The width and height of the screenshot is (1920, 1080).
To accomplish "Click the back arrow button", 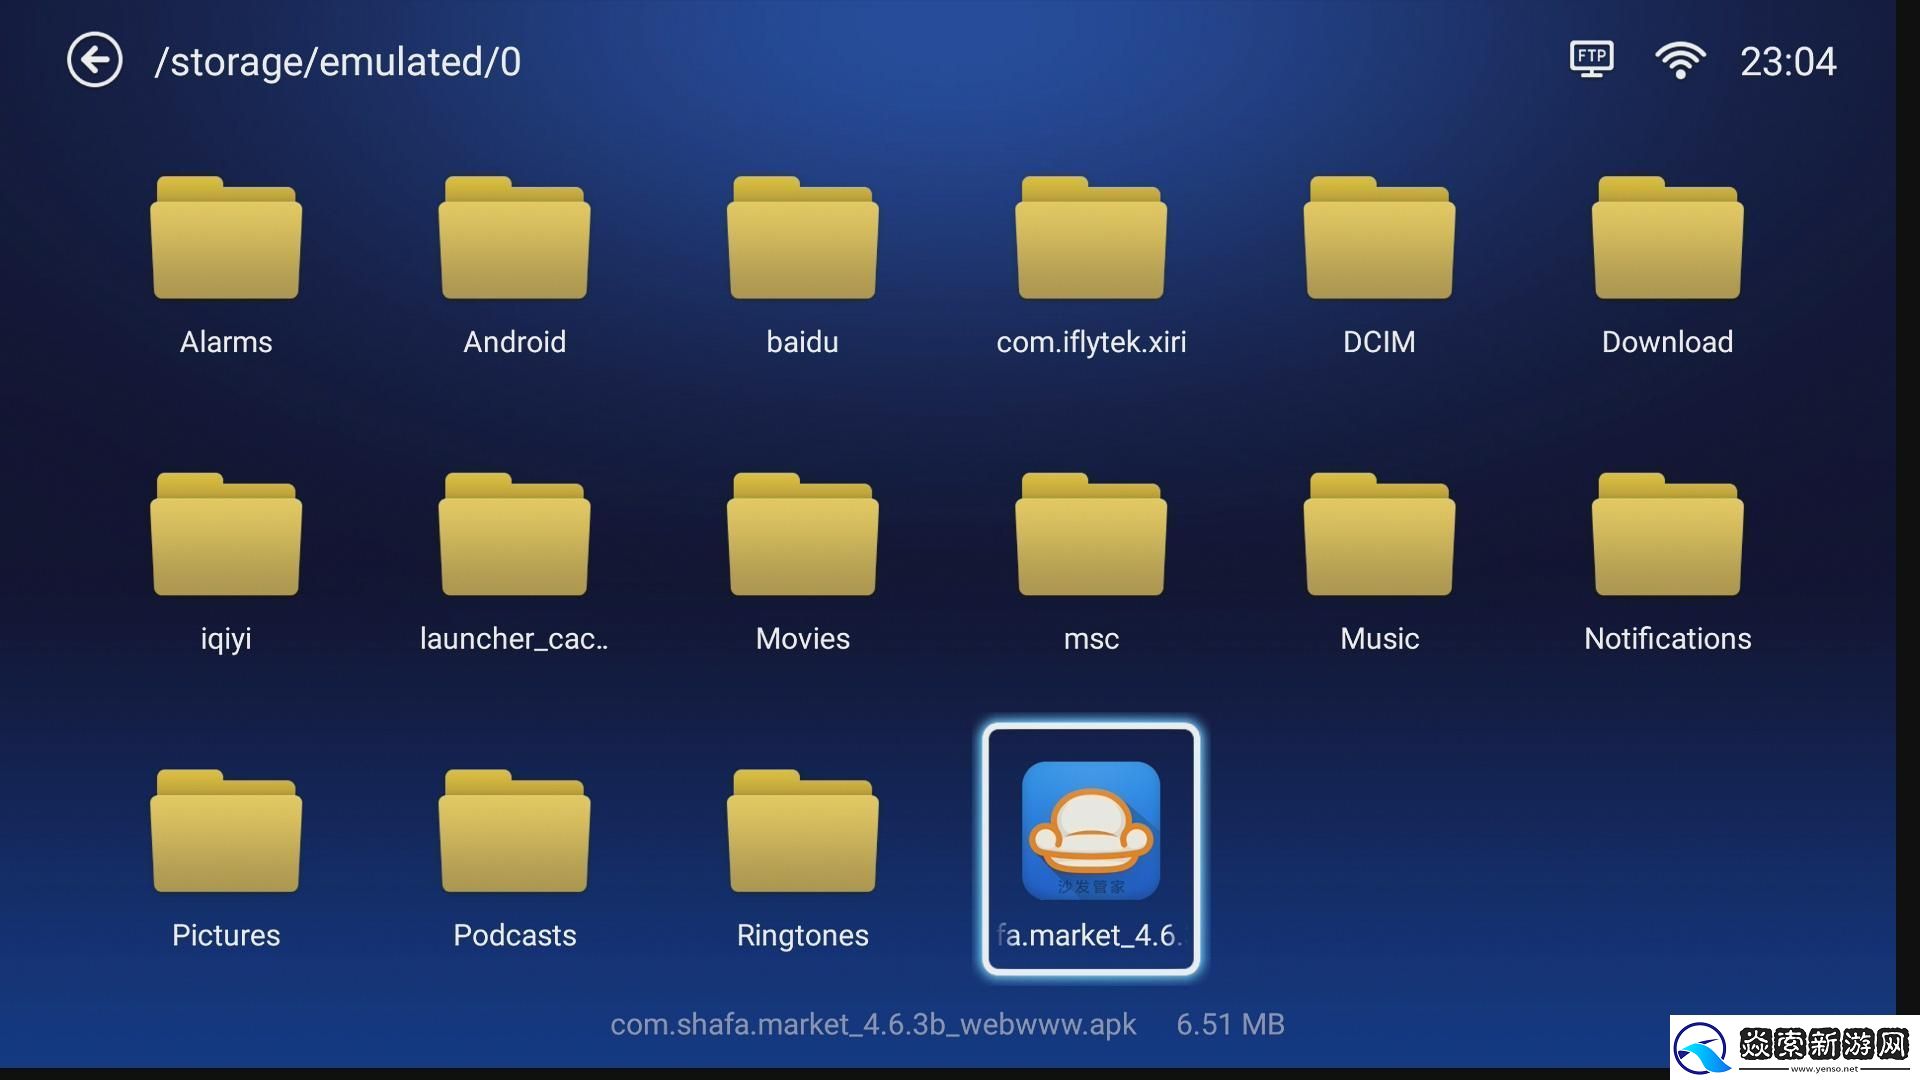I will pos(95,61).
